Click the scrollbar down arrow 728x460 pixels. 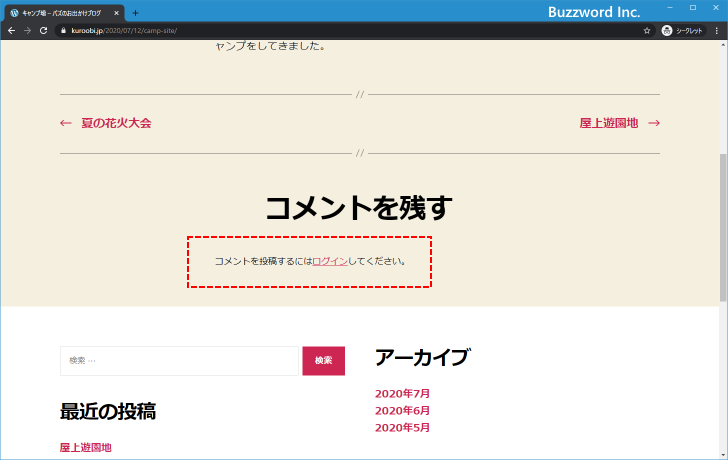[x=723, y=455]
